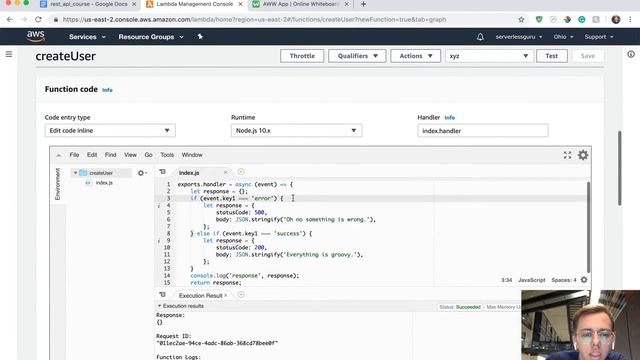
Task: Add a new editor tab
Action: [241, 172]
